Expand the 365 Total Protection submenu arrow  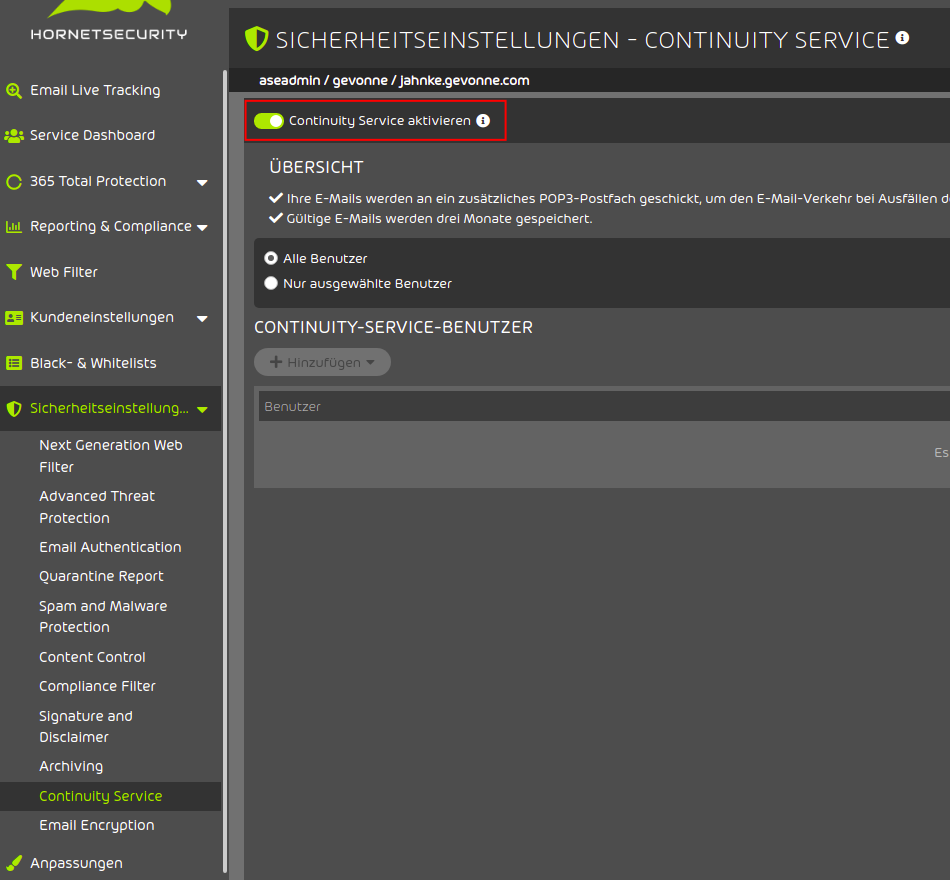(202, 182)
